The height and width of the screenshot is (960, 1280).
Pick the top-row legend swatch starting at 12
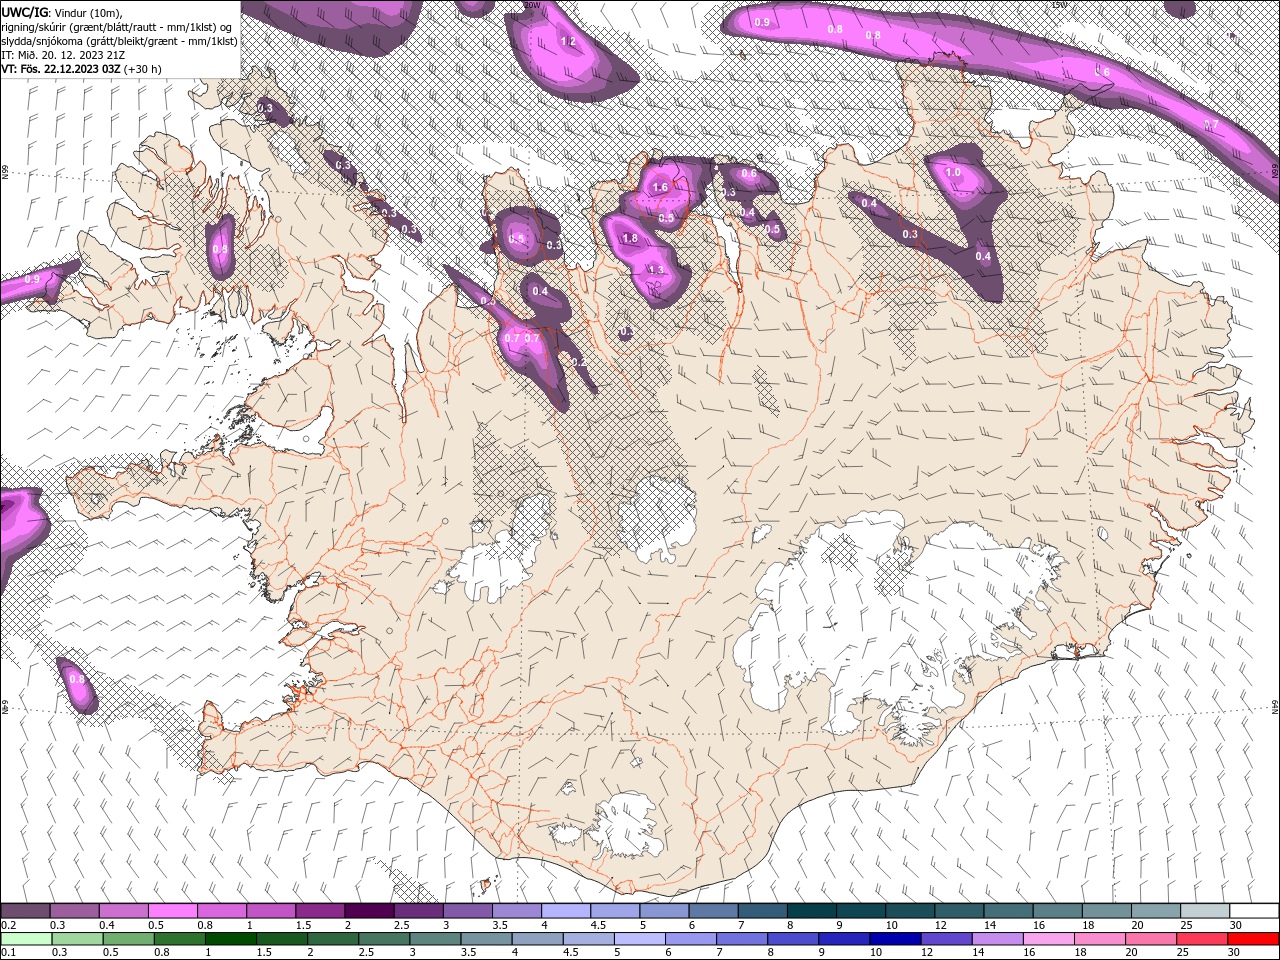coord(959,911)
